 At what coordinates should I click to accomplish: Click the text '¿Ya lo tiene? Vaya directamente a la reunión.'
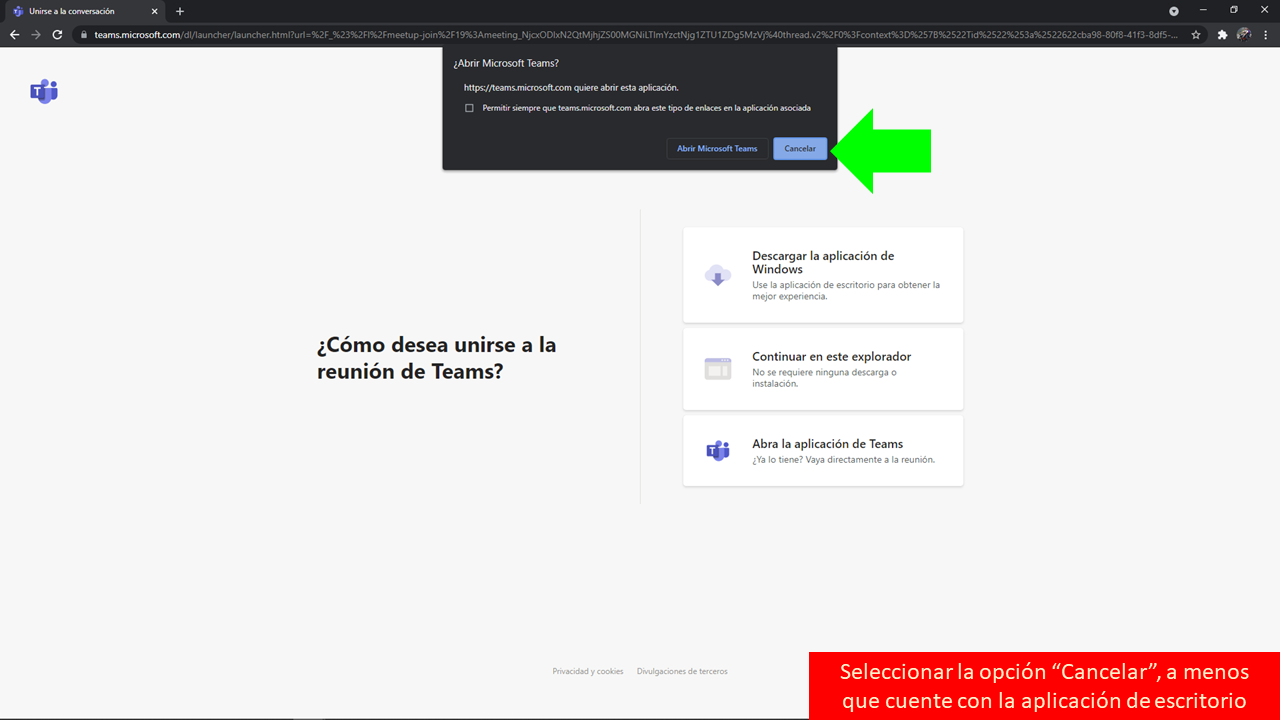point(843,460)
